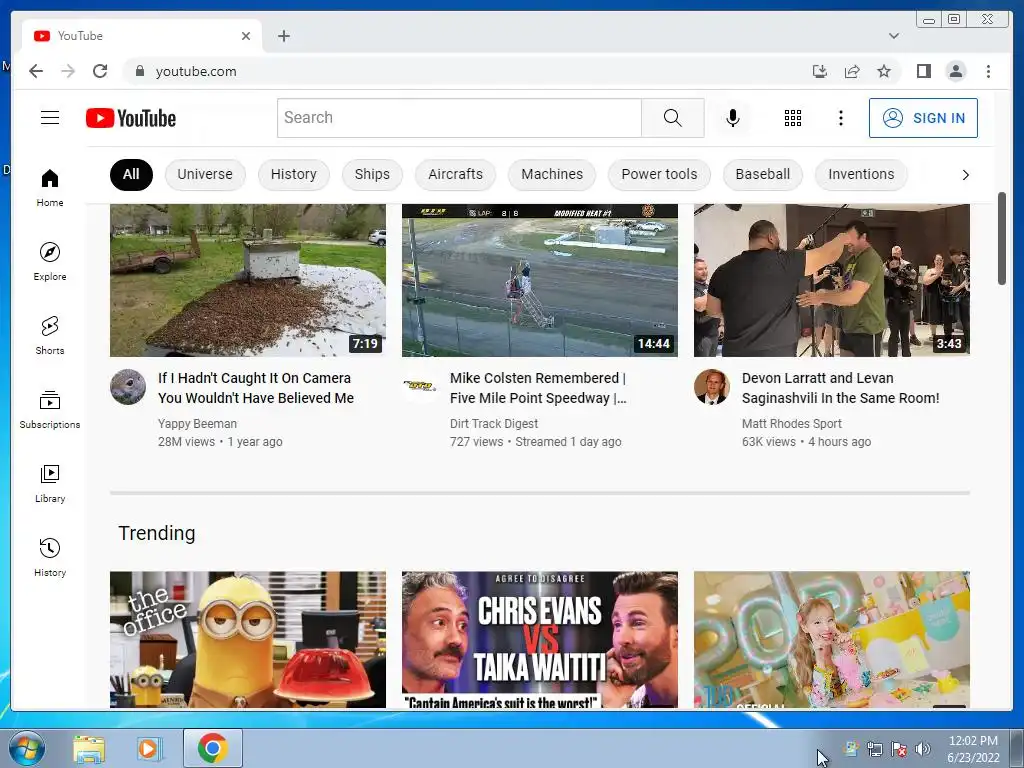Select the Ships chip
This screenshot has height=768, width=1024.
(372, 174)
